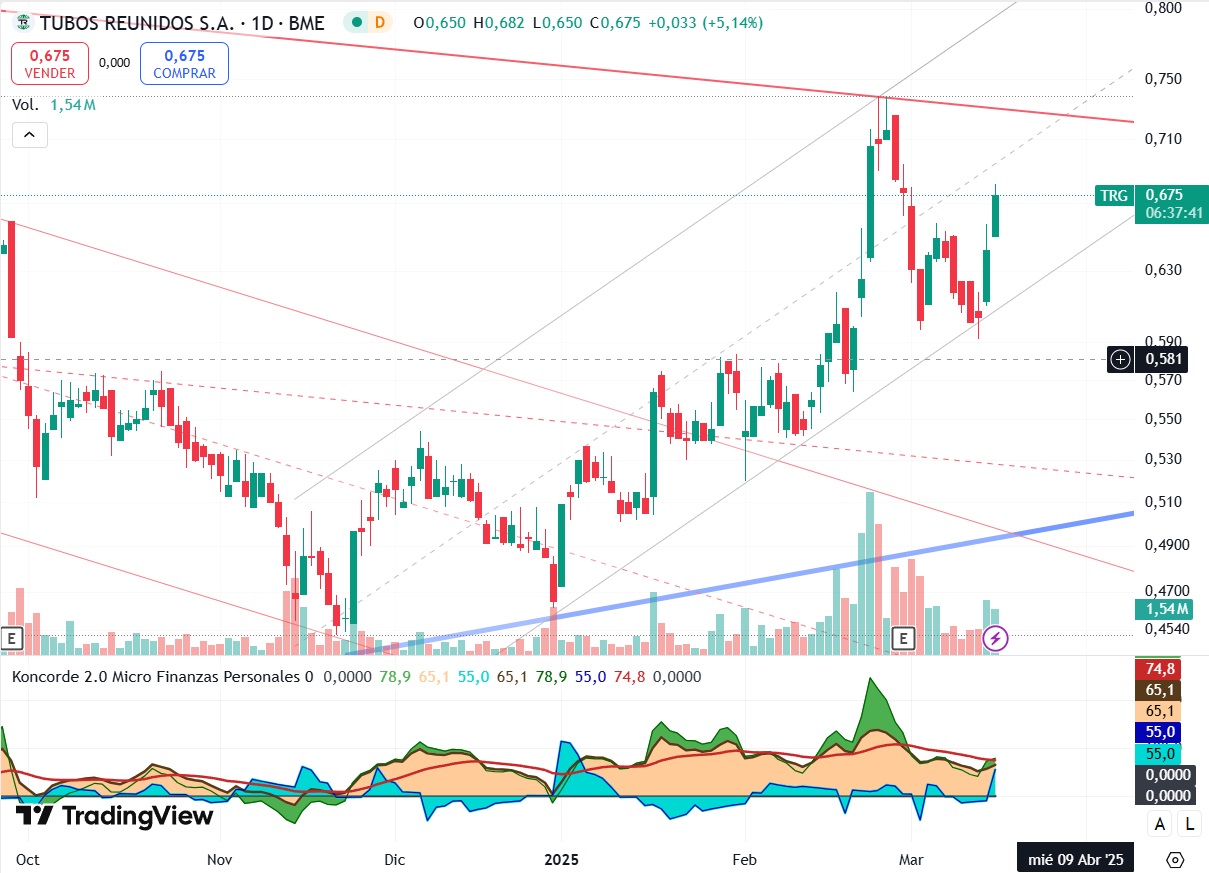The width and height of the screenshot is (1209, 873).
Task: Open the earnings E marker near March
Action: [904, 637]
